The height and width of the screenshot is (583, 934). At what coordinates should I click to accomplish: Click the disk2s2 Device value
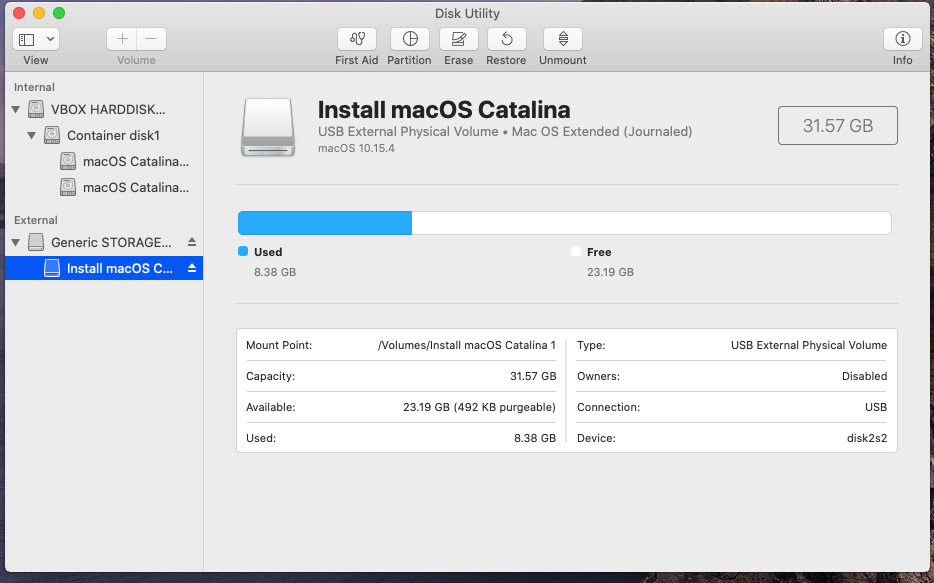point(867,438)
